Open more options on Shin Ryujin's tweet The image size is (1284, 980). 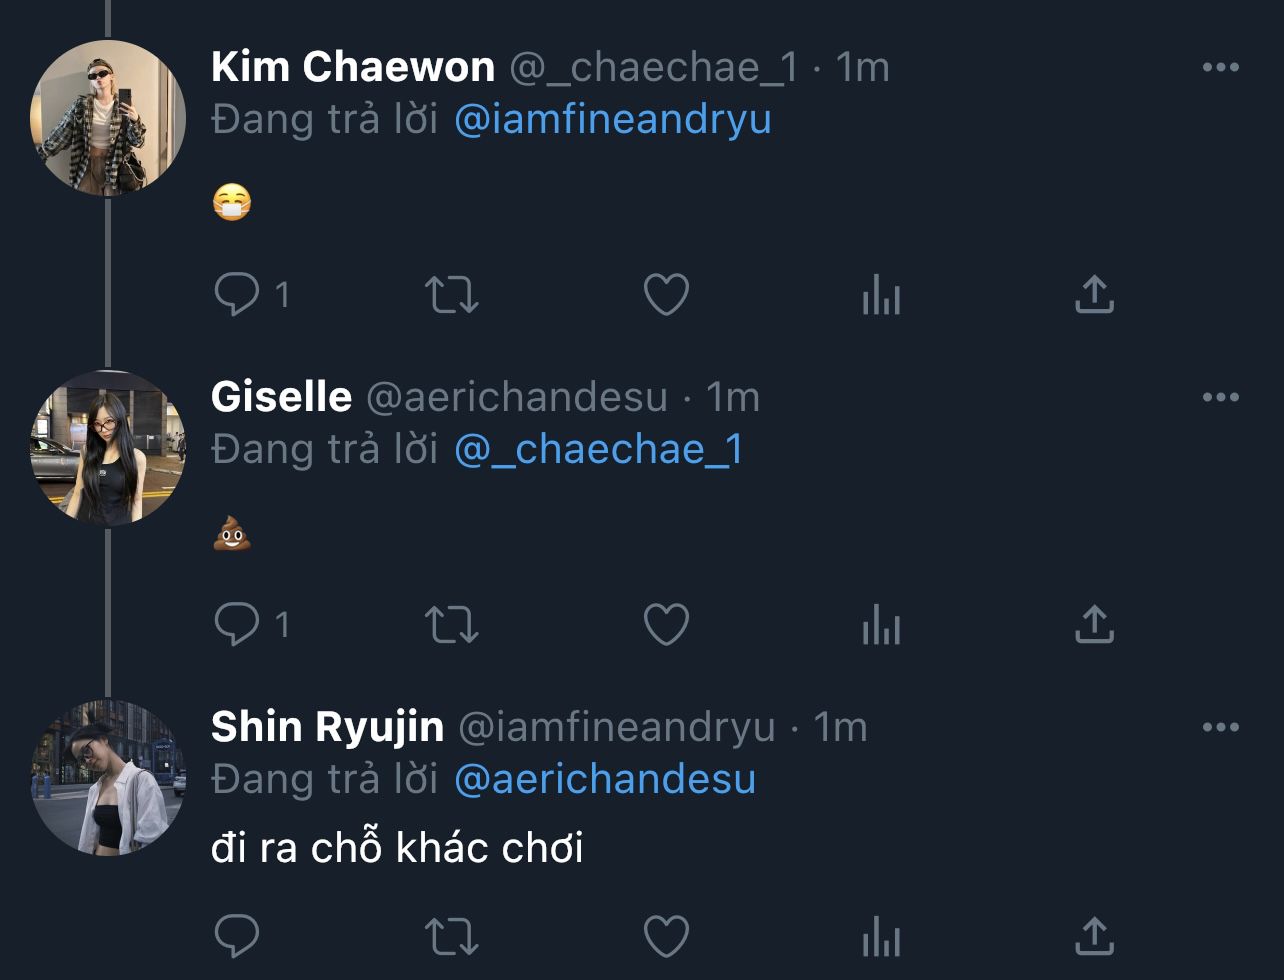[x=1220, y=728]
